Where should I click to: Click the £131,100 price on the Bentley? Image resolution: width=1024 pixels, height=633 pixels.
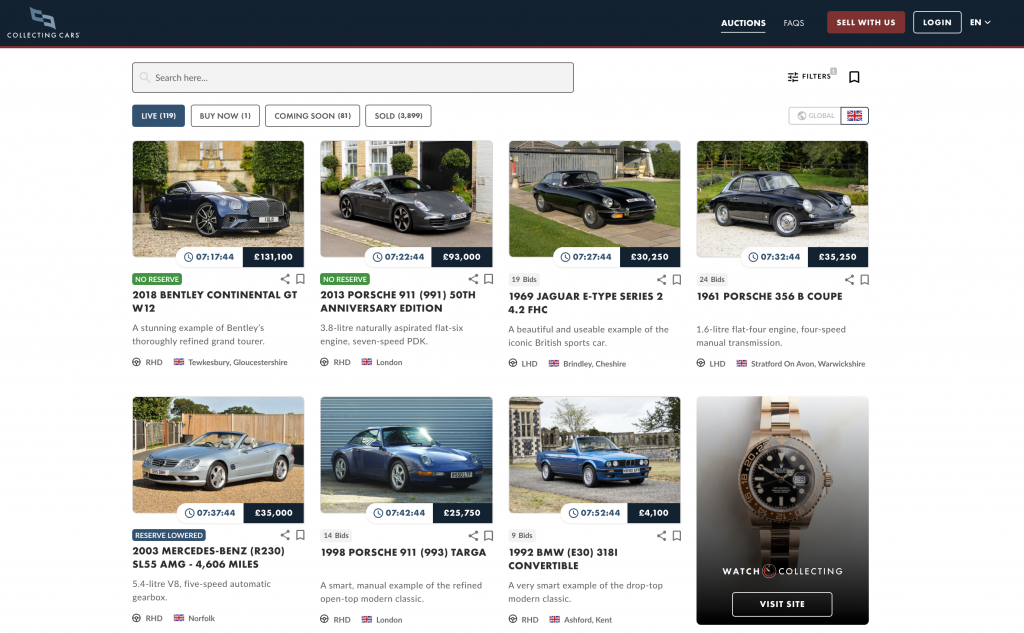pos(273,257)
